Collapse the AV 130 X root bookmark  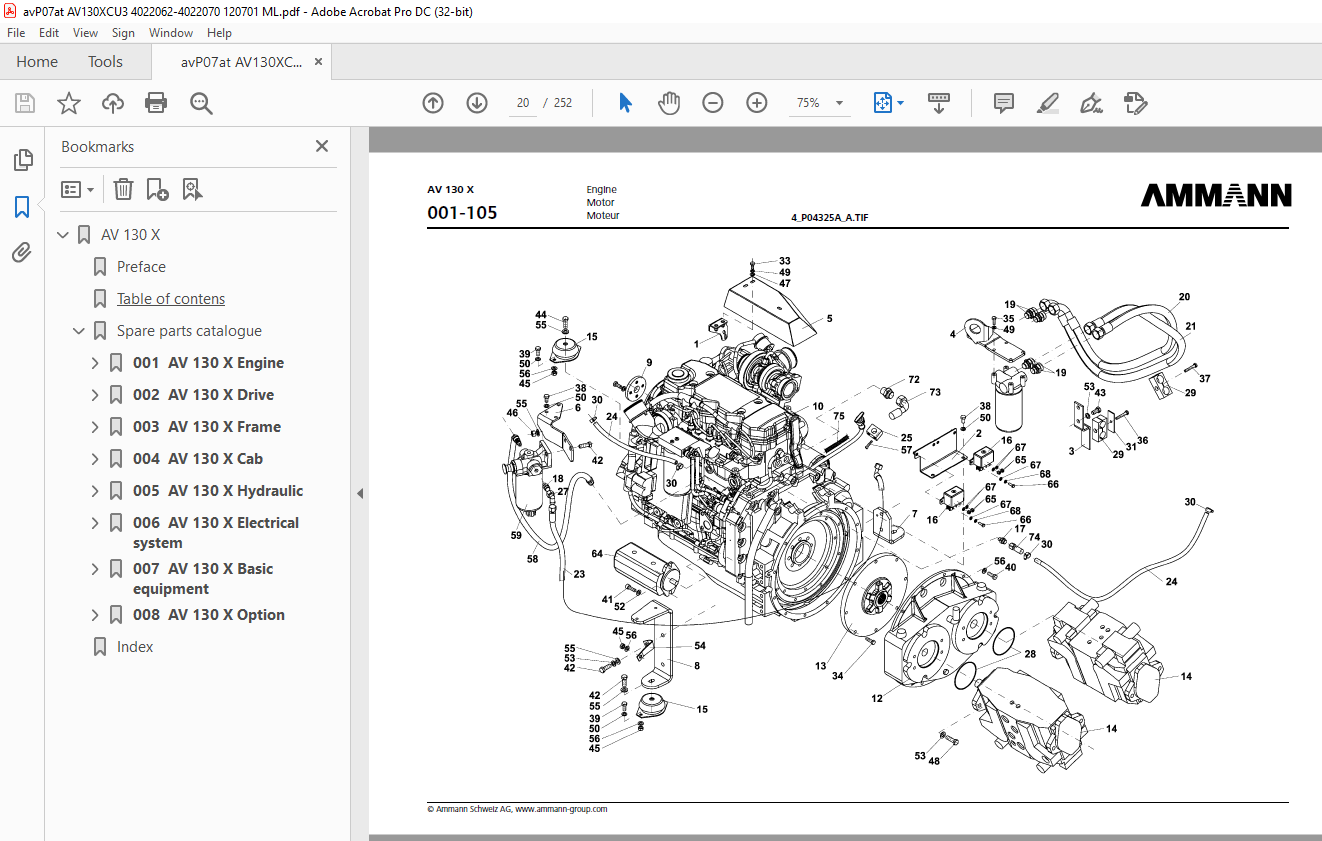pos(63,235)
